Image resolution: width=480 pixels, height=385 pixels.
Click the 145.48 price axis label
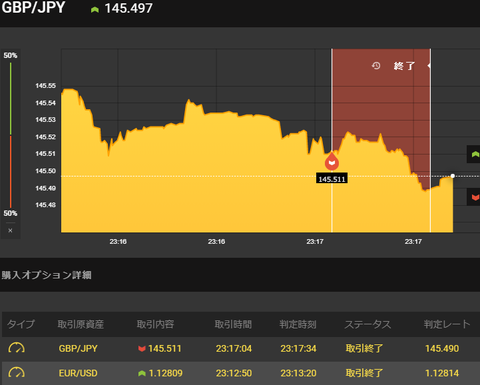point(46,205)
